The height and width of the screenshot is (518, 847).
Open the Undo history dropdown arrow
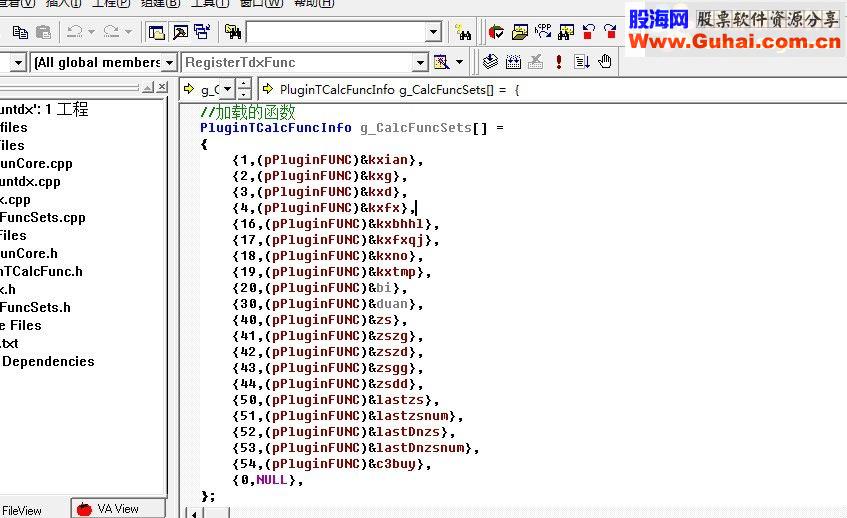[91, 32]
